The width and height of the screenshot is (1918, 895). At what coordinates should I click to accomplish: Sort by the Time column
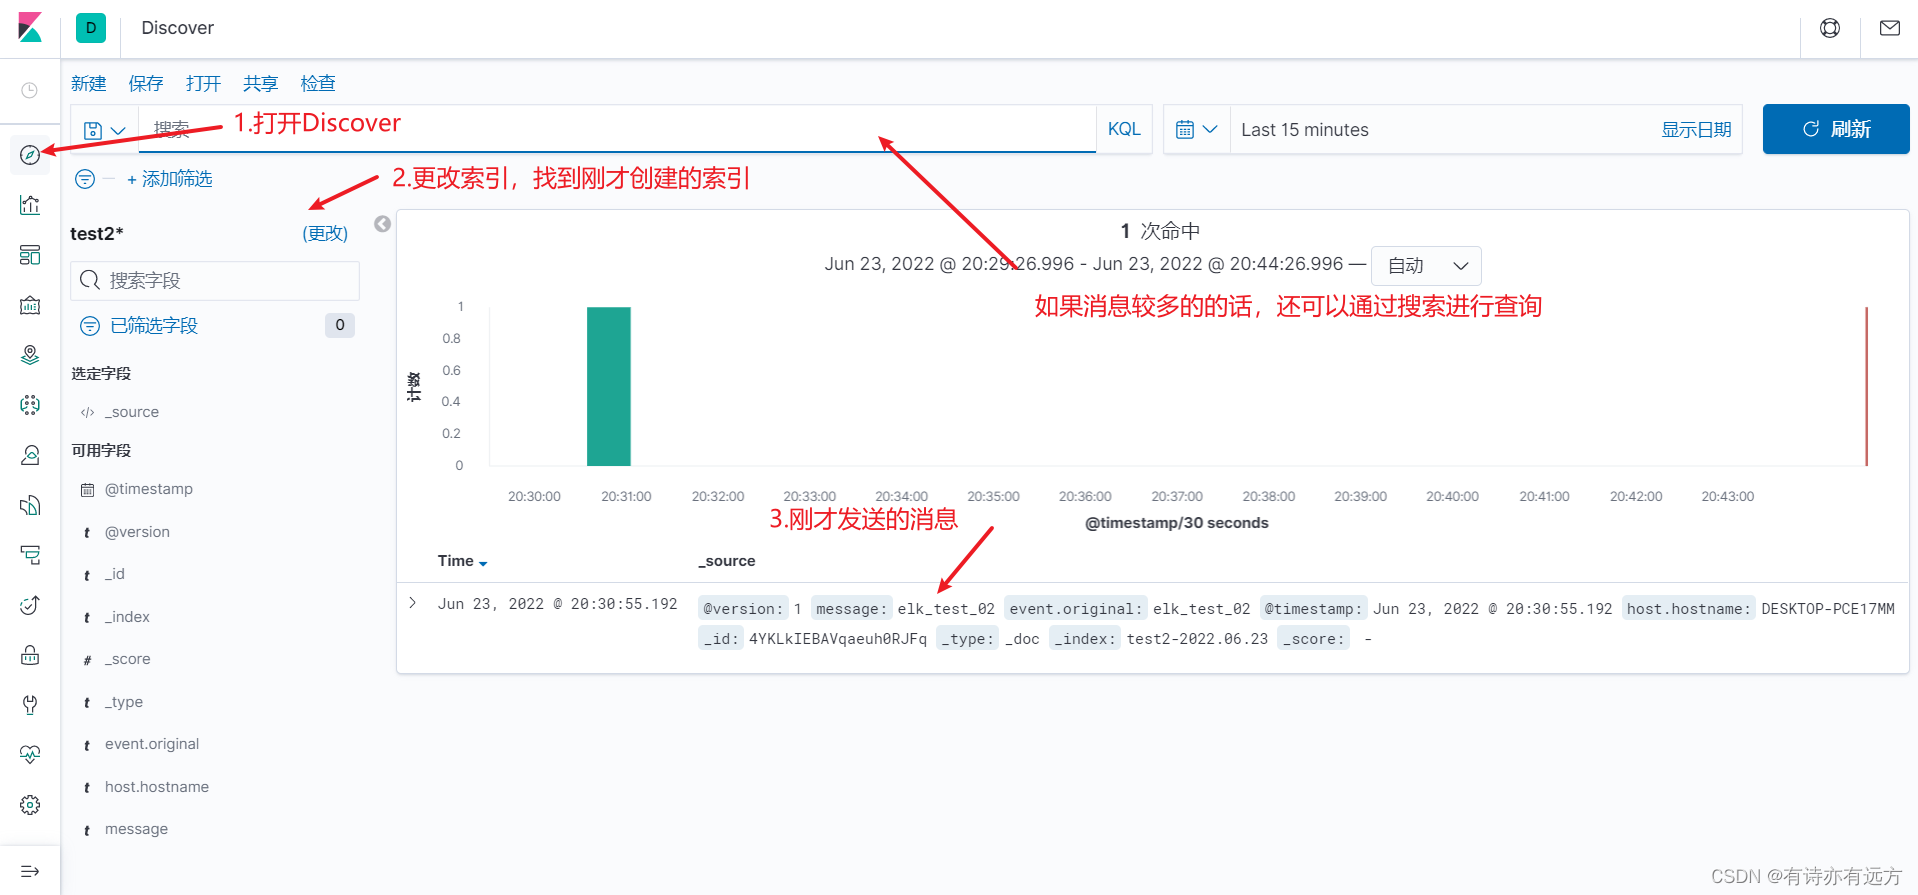(x=462, y=561)
